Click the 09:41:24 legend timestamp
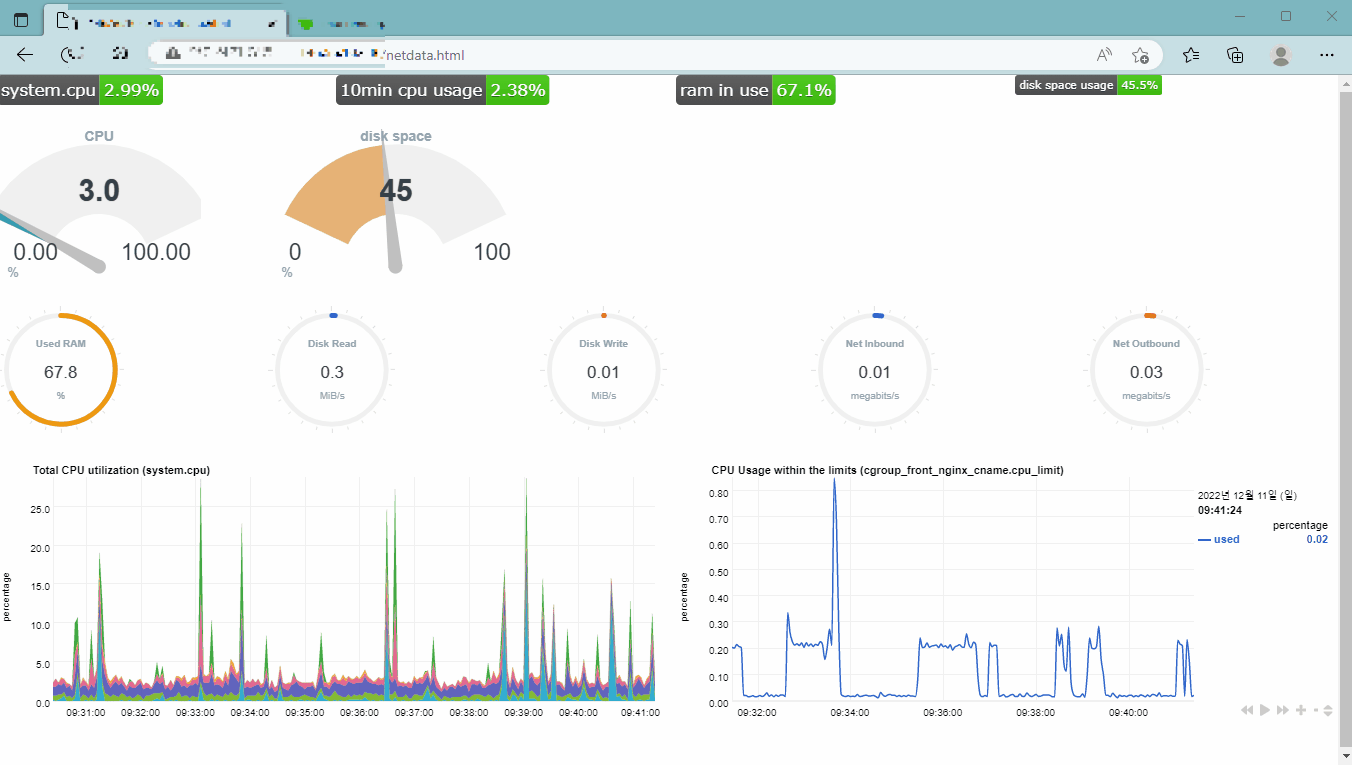The width and height of the screenshot is (1352, 765). [1220, 510]
